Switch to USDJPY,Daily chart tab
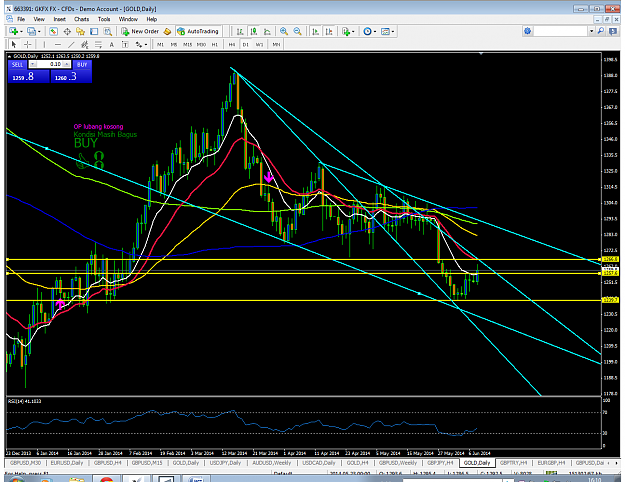 click(x=225, y=463)
